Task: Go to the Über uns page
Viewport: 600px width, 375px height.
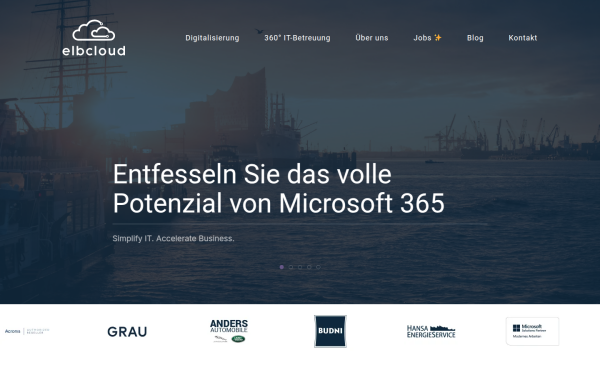Action: tap(372, 38)
